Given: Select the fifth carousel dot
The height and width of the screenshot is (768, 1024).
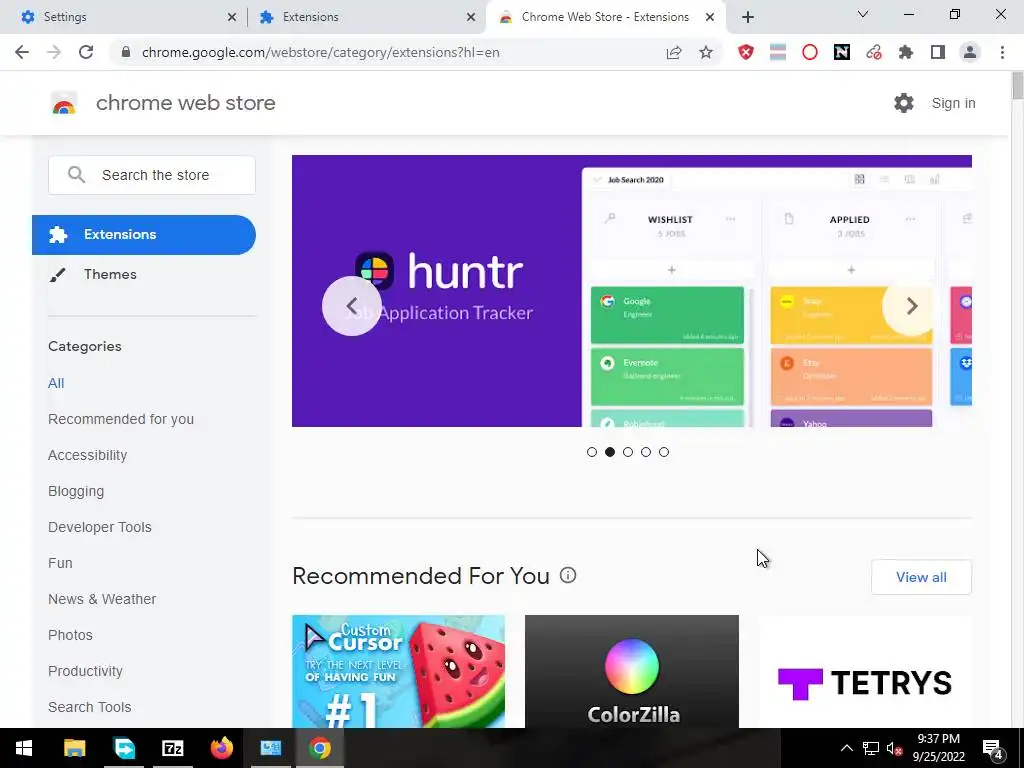Looking at the screenshot, I should point(664,452).
